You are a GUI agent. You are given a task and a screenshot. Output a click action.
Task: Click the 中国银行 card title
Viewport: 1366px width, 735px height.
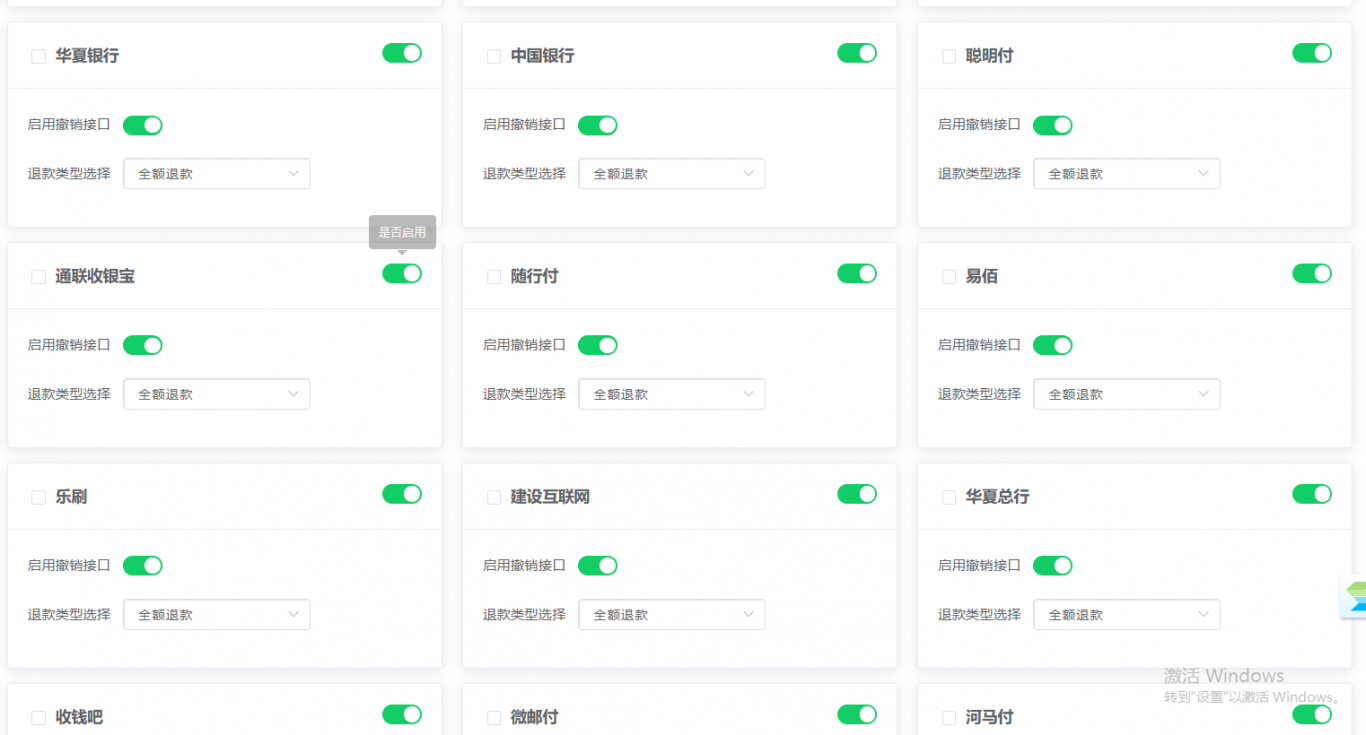tap(543, 56)
